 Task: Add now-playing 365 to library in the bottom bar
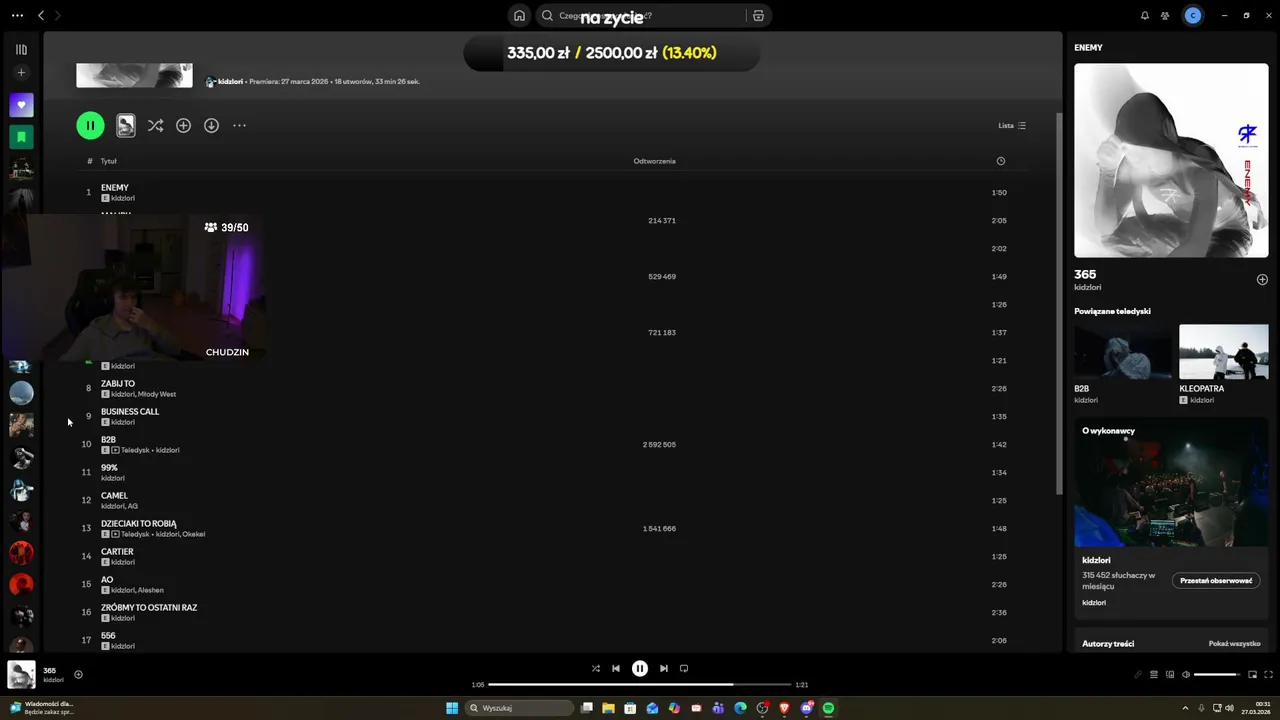(x=78, y=675)
